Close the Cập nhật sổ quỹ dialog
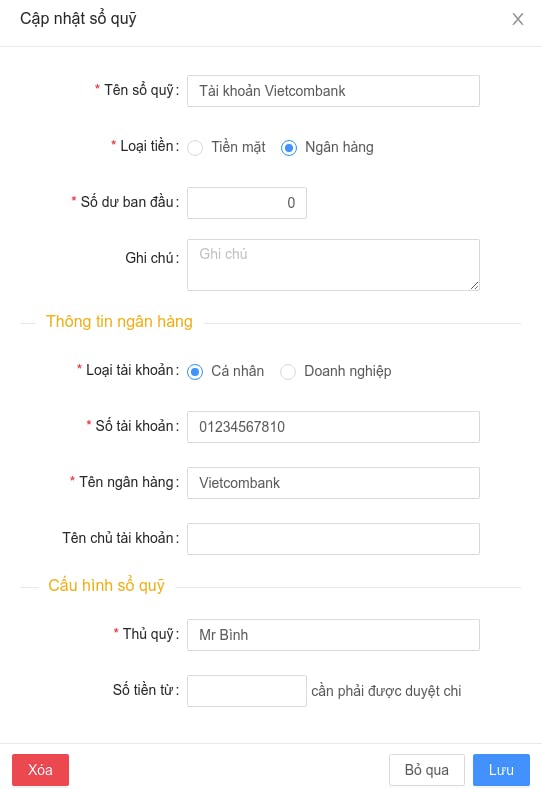The height and width of the screenshot is (789, 542). click(518, 19)
